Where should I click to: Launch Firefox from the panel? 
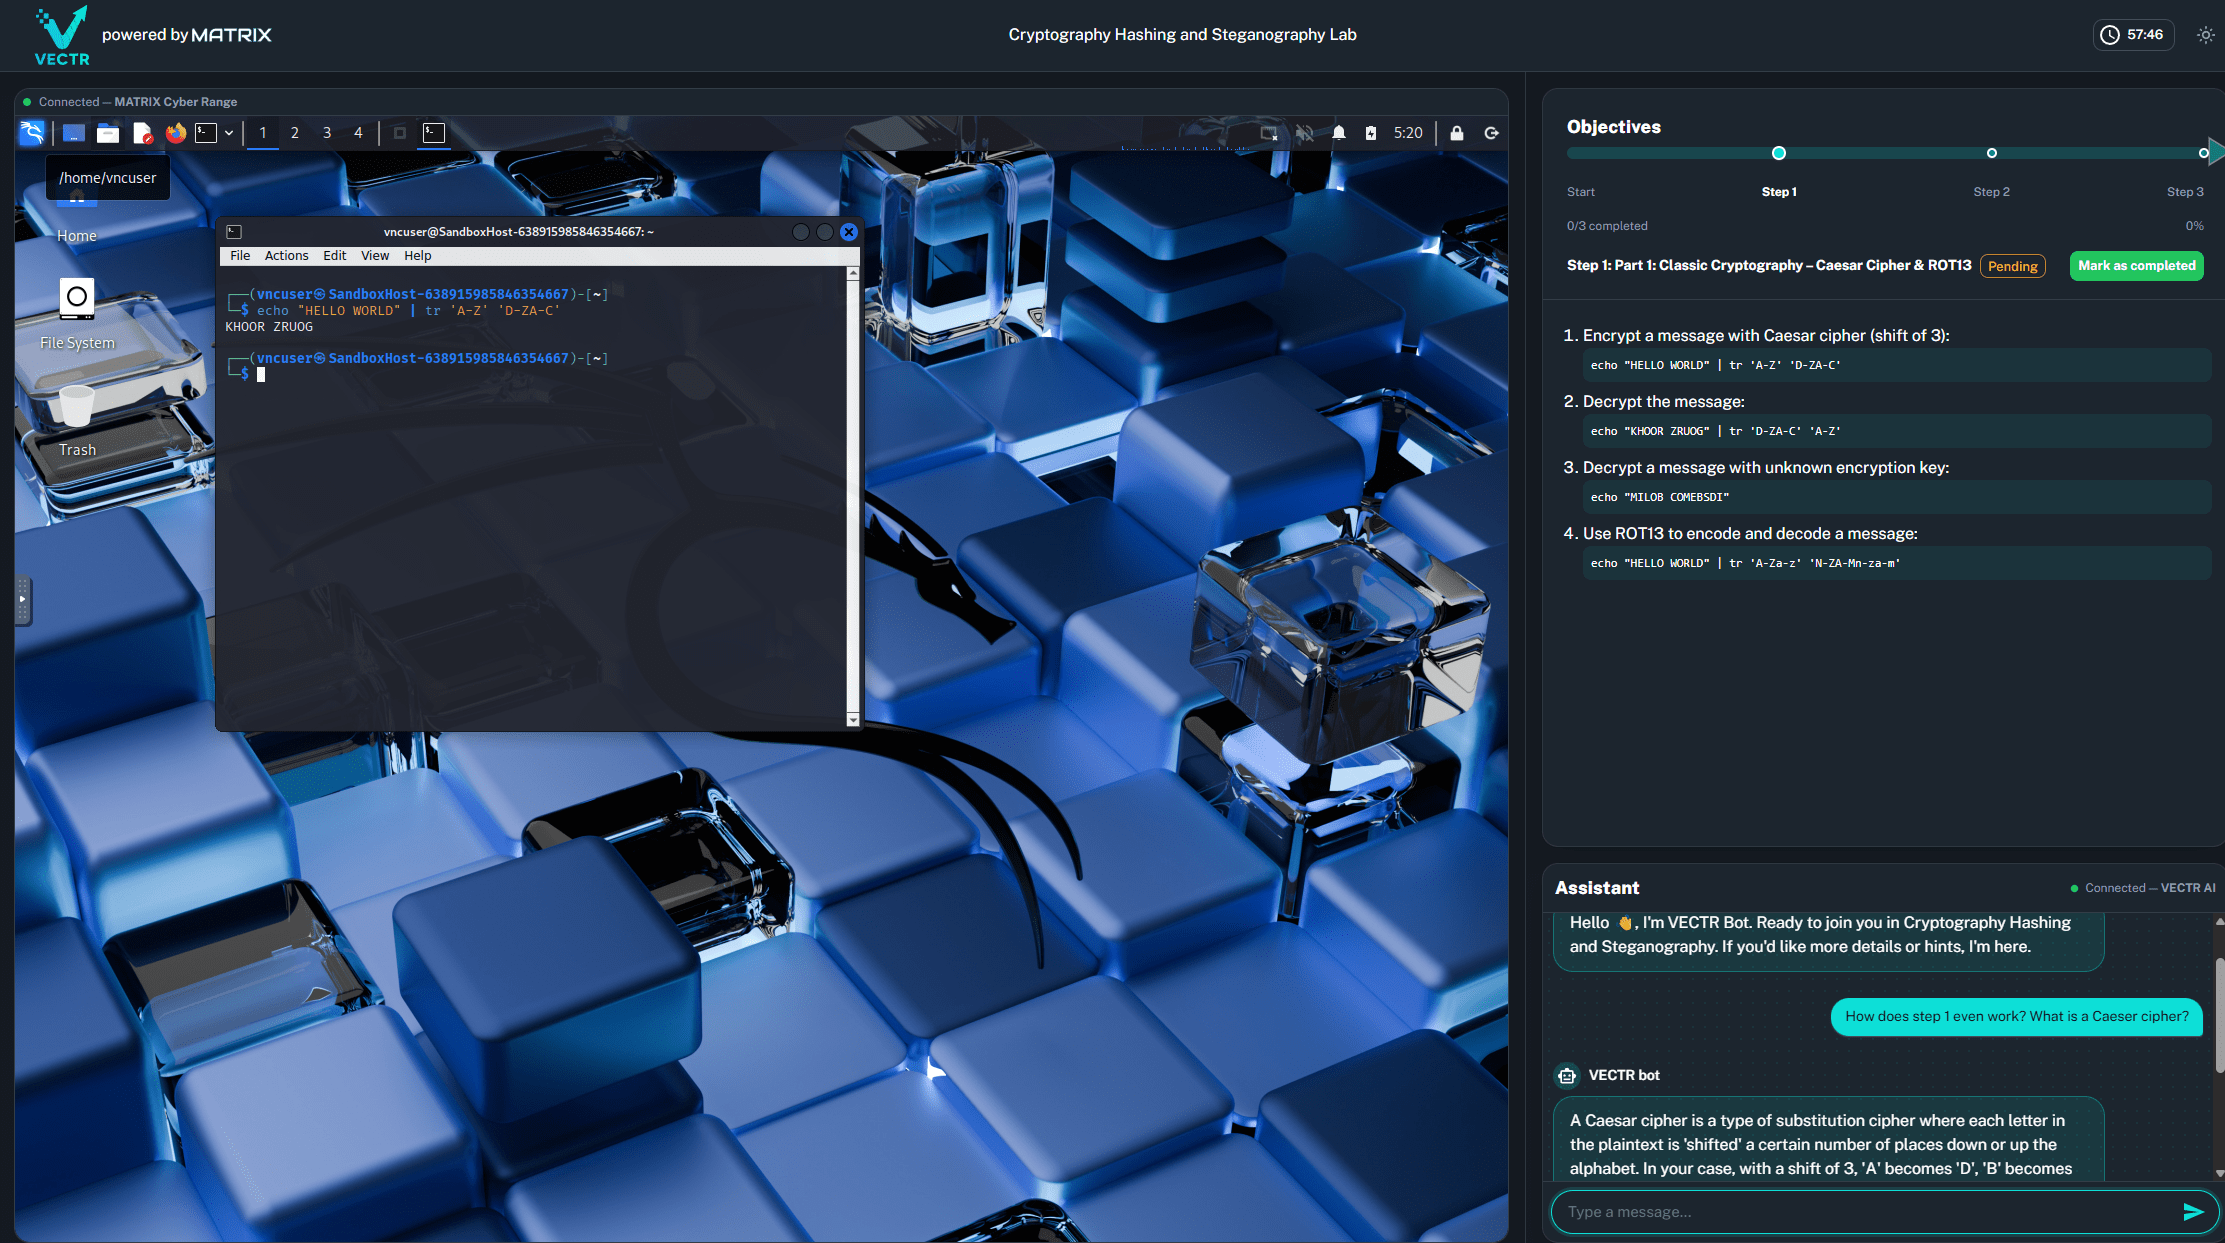click(x=176, y=133)
